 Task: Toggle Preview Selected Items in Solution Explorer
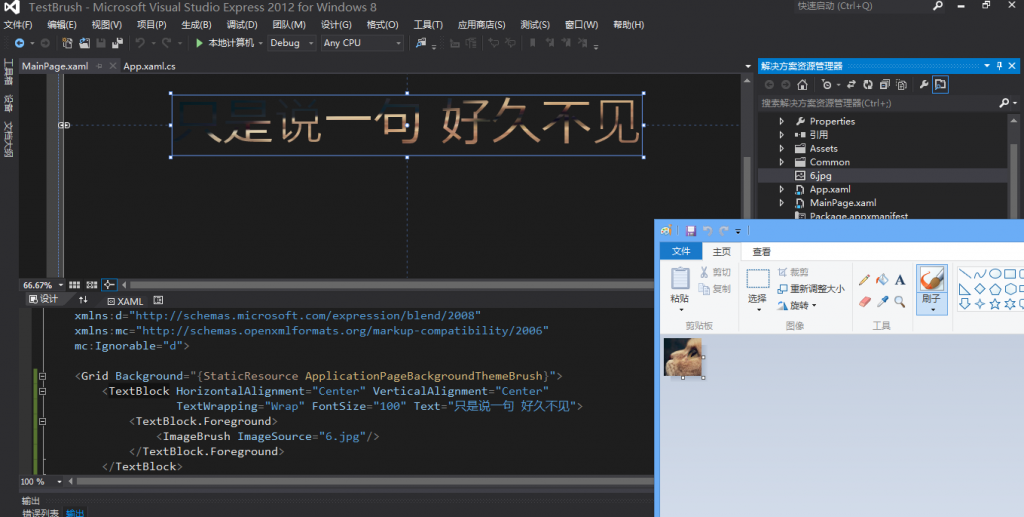[x=940, y=85]
